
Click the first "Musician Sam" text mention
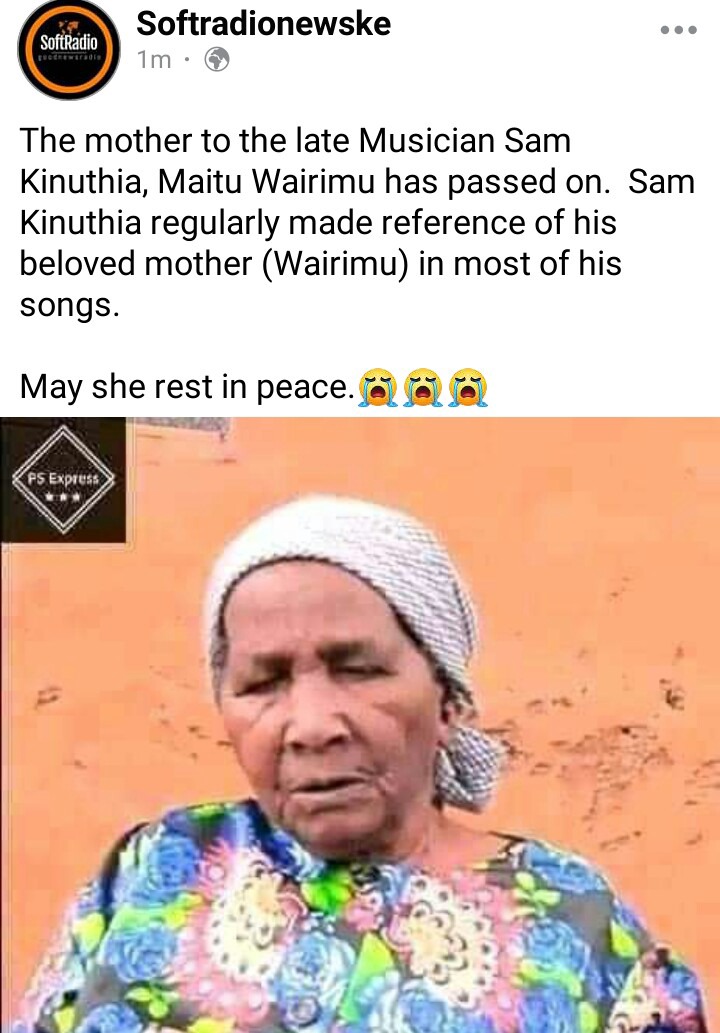(x=464, y=141)
